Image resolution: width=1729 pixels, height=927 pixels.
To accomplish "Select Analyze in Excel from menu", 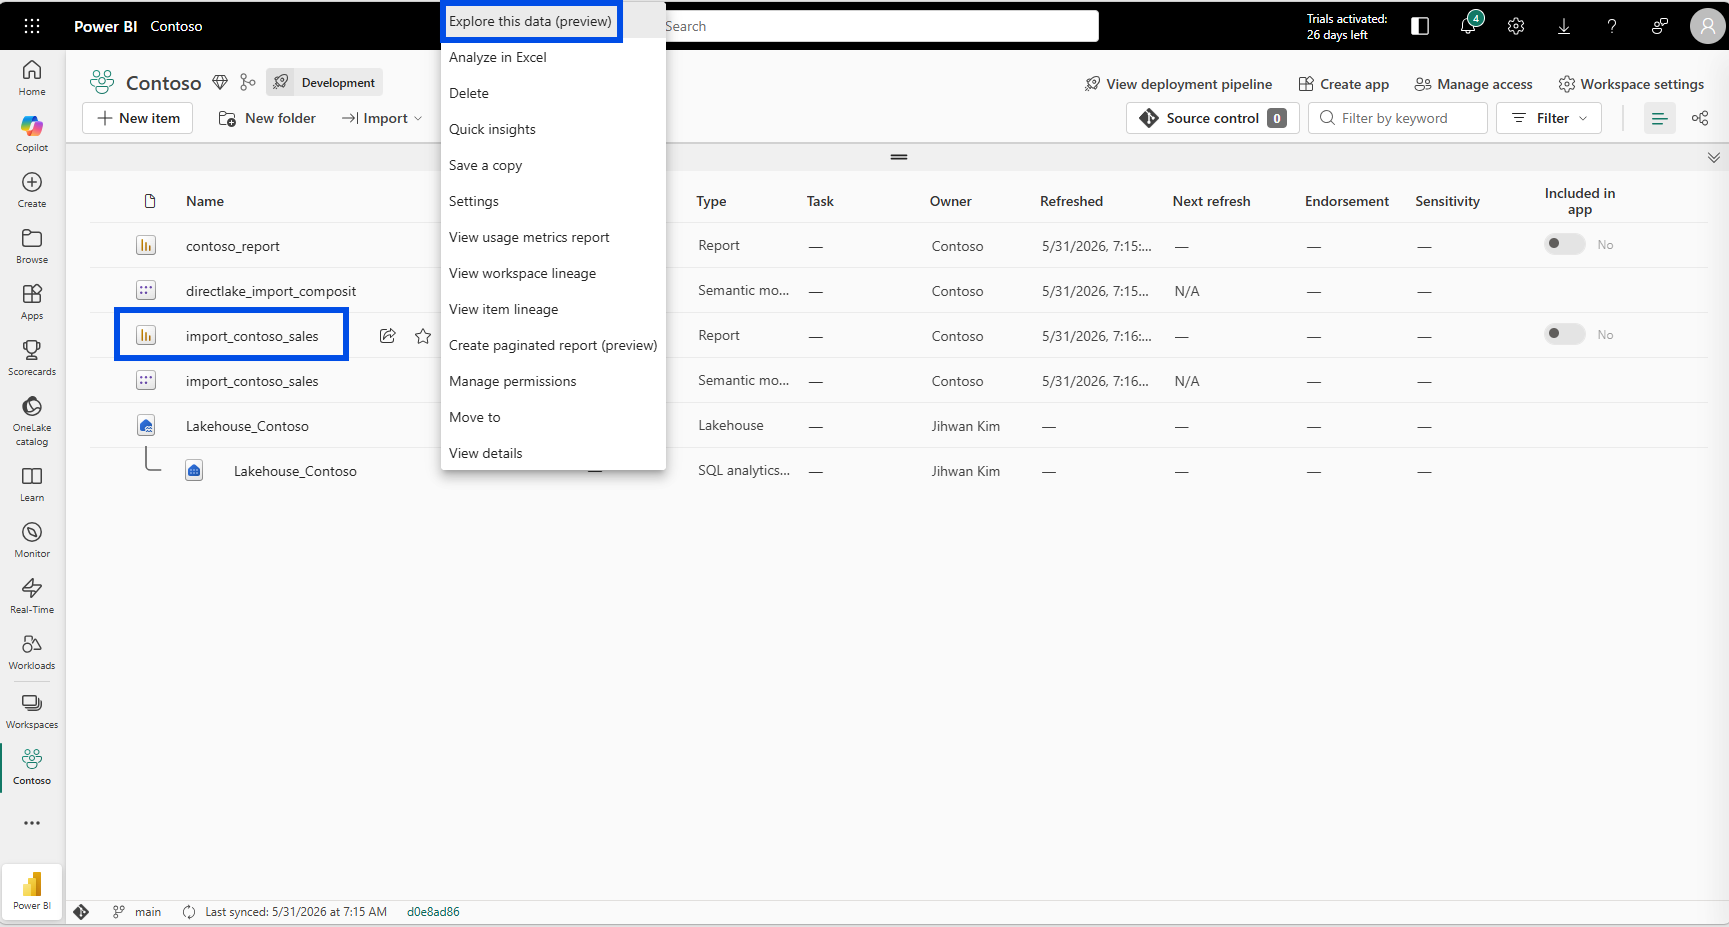I will click(553, 57).
